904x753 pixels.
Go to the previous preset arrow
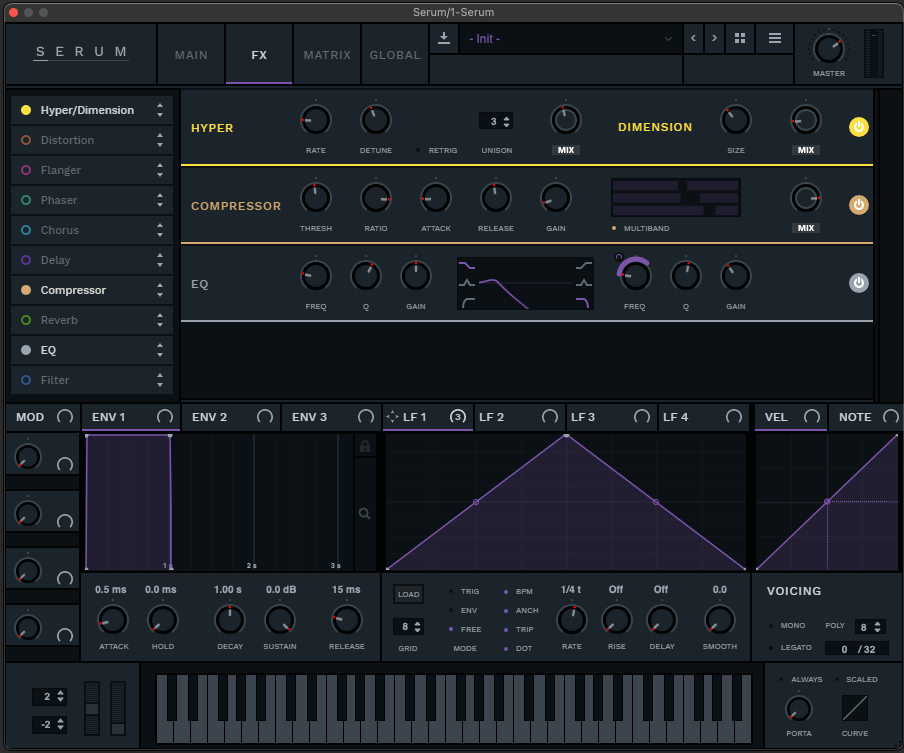[693, 38]
